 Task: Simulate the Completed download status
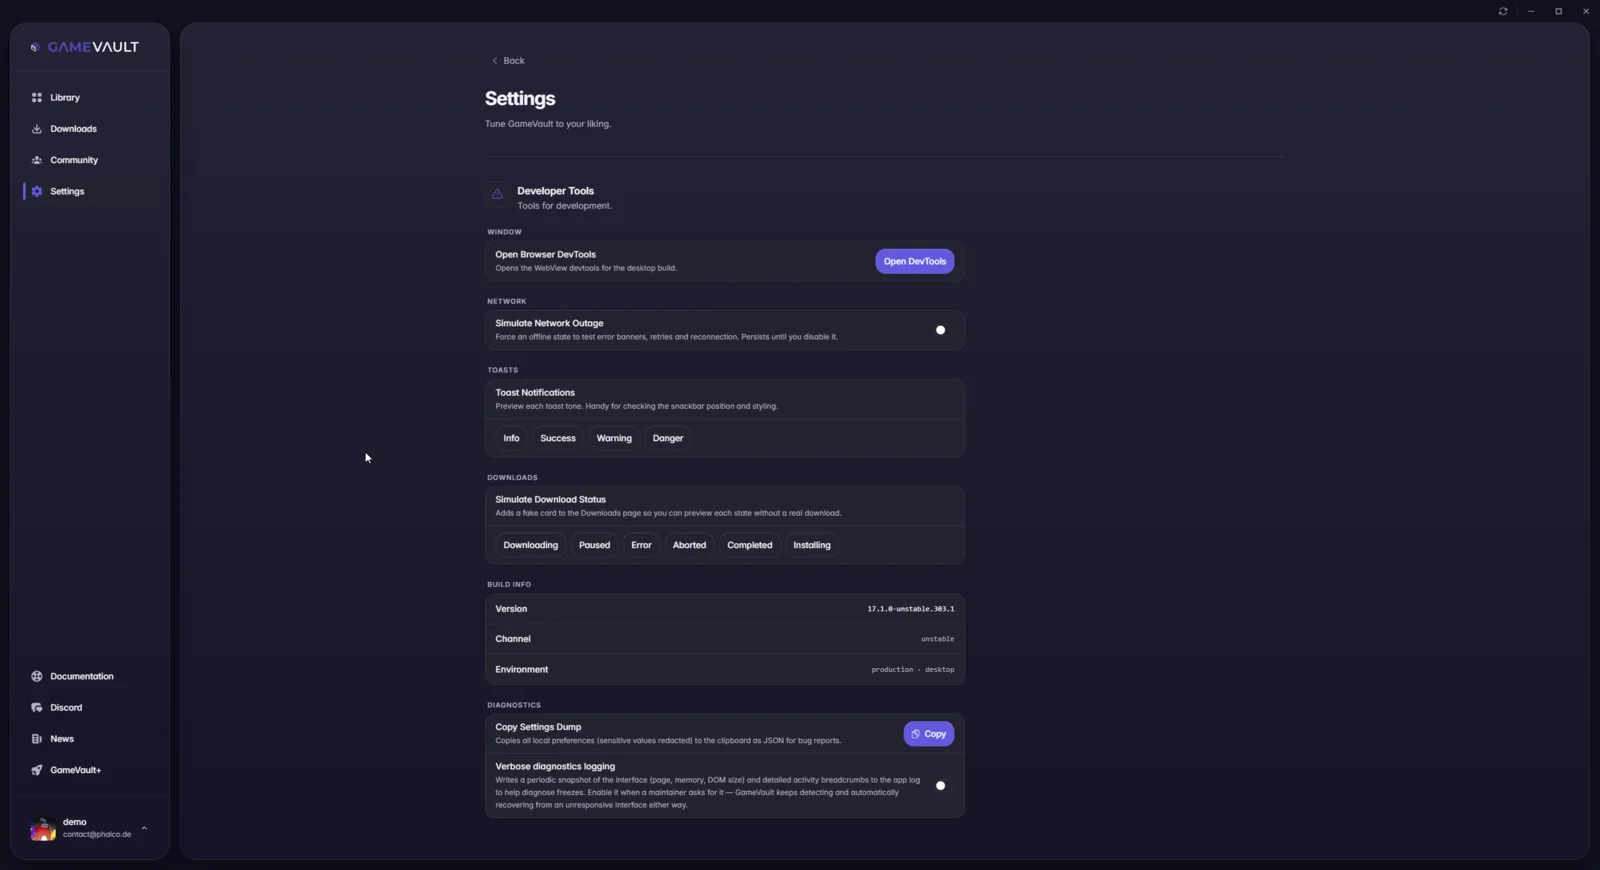pos(749,545)
